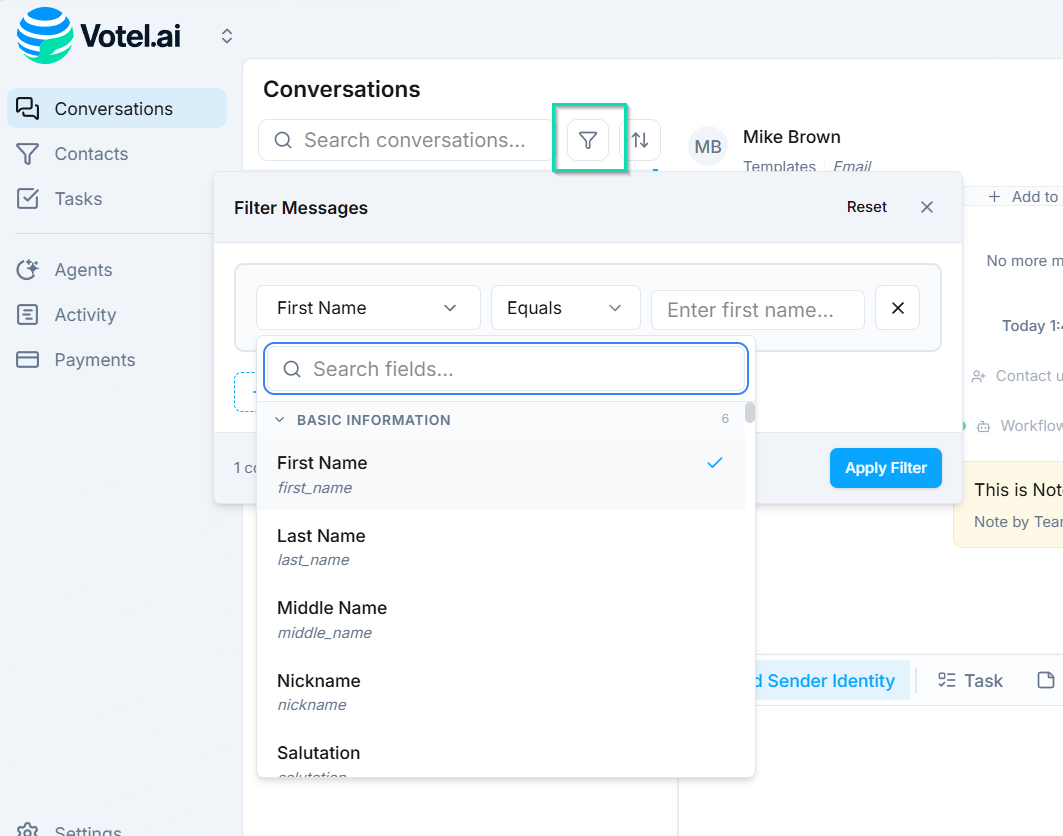
Task: Choose Last Name from field list
Action: click(x=500, y=546)
